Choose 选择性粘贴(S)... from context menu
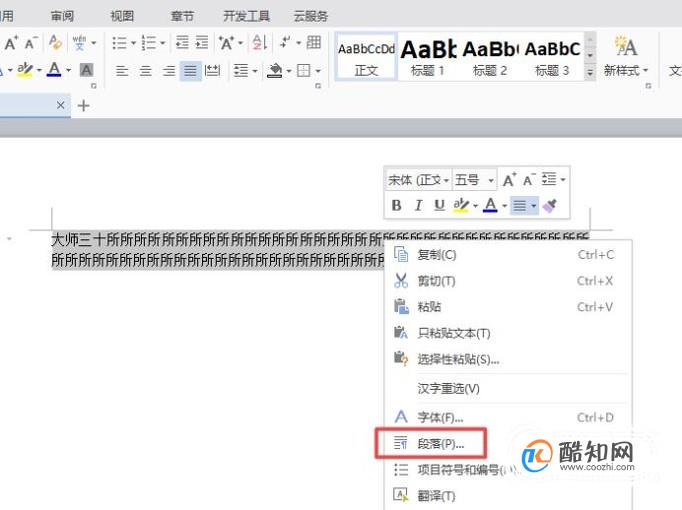Screen dimensions: 682x510 [508, 359]
